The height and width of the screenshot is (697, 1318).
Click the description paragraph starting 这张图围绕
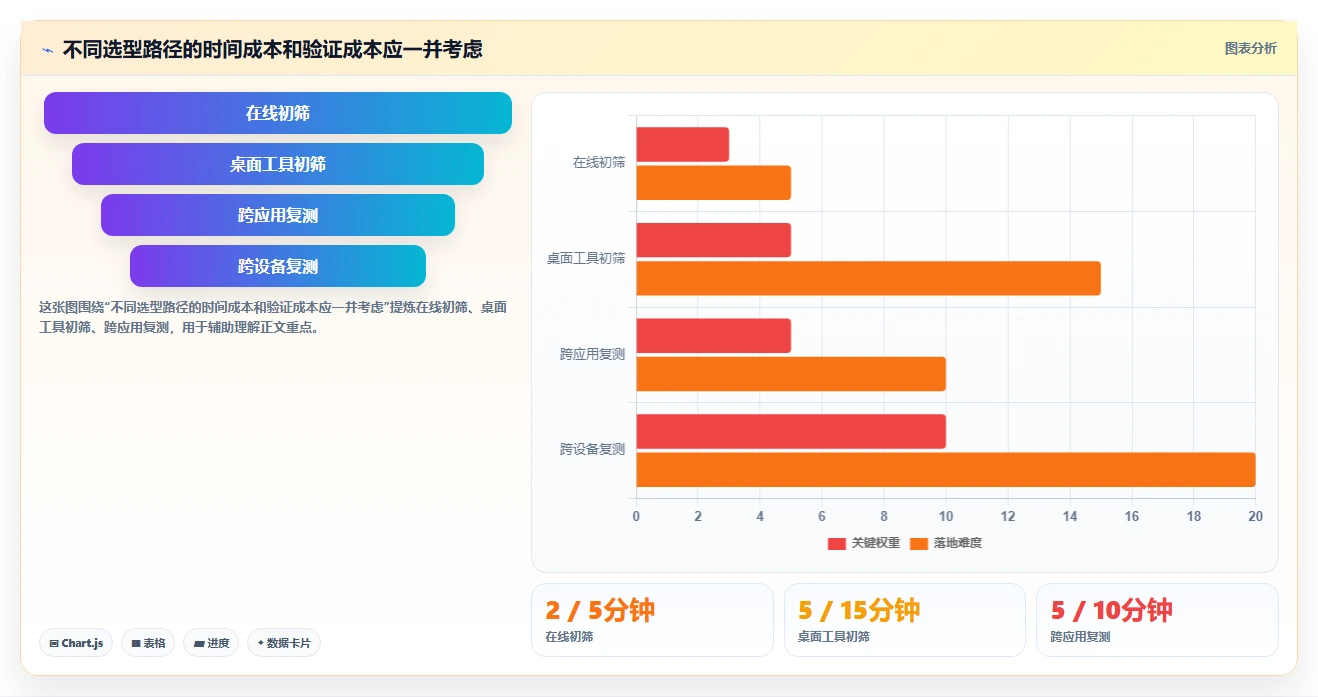[273, 317]
